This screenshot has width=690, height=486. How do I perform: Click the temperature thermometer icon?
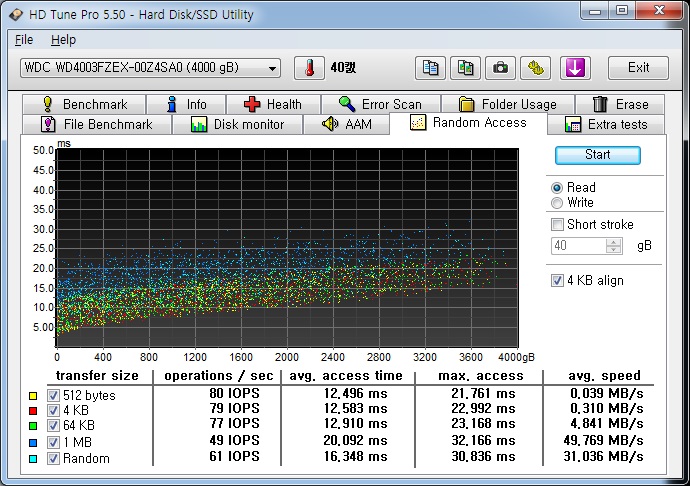[x=309, y=68]
